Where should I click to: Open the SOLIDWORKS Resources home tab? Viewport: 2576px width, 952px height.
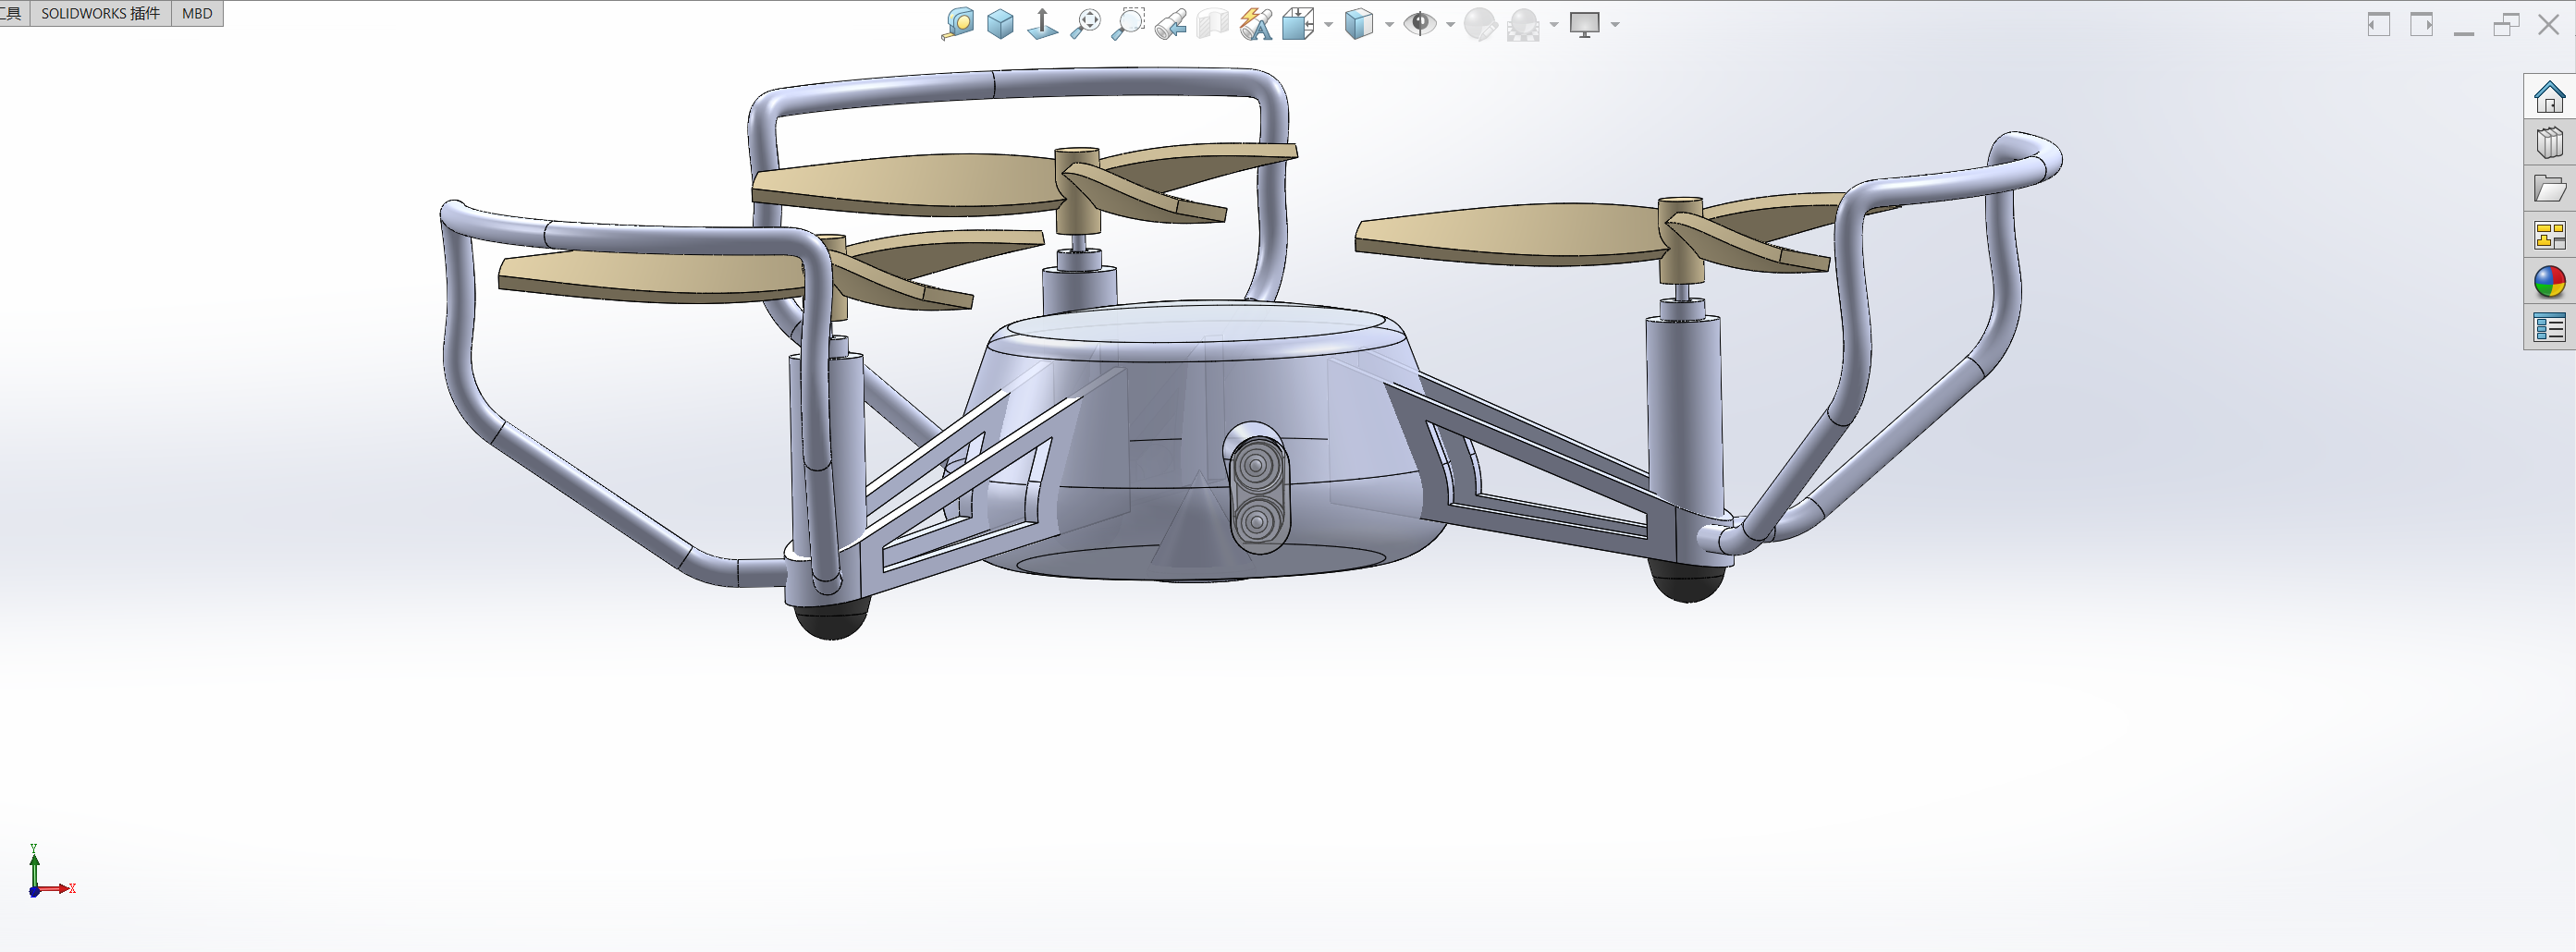pos(2550,97)
